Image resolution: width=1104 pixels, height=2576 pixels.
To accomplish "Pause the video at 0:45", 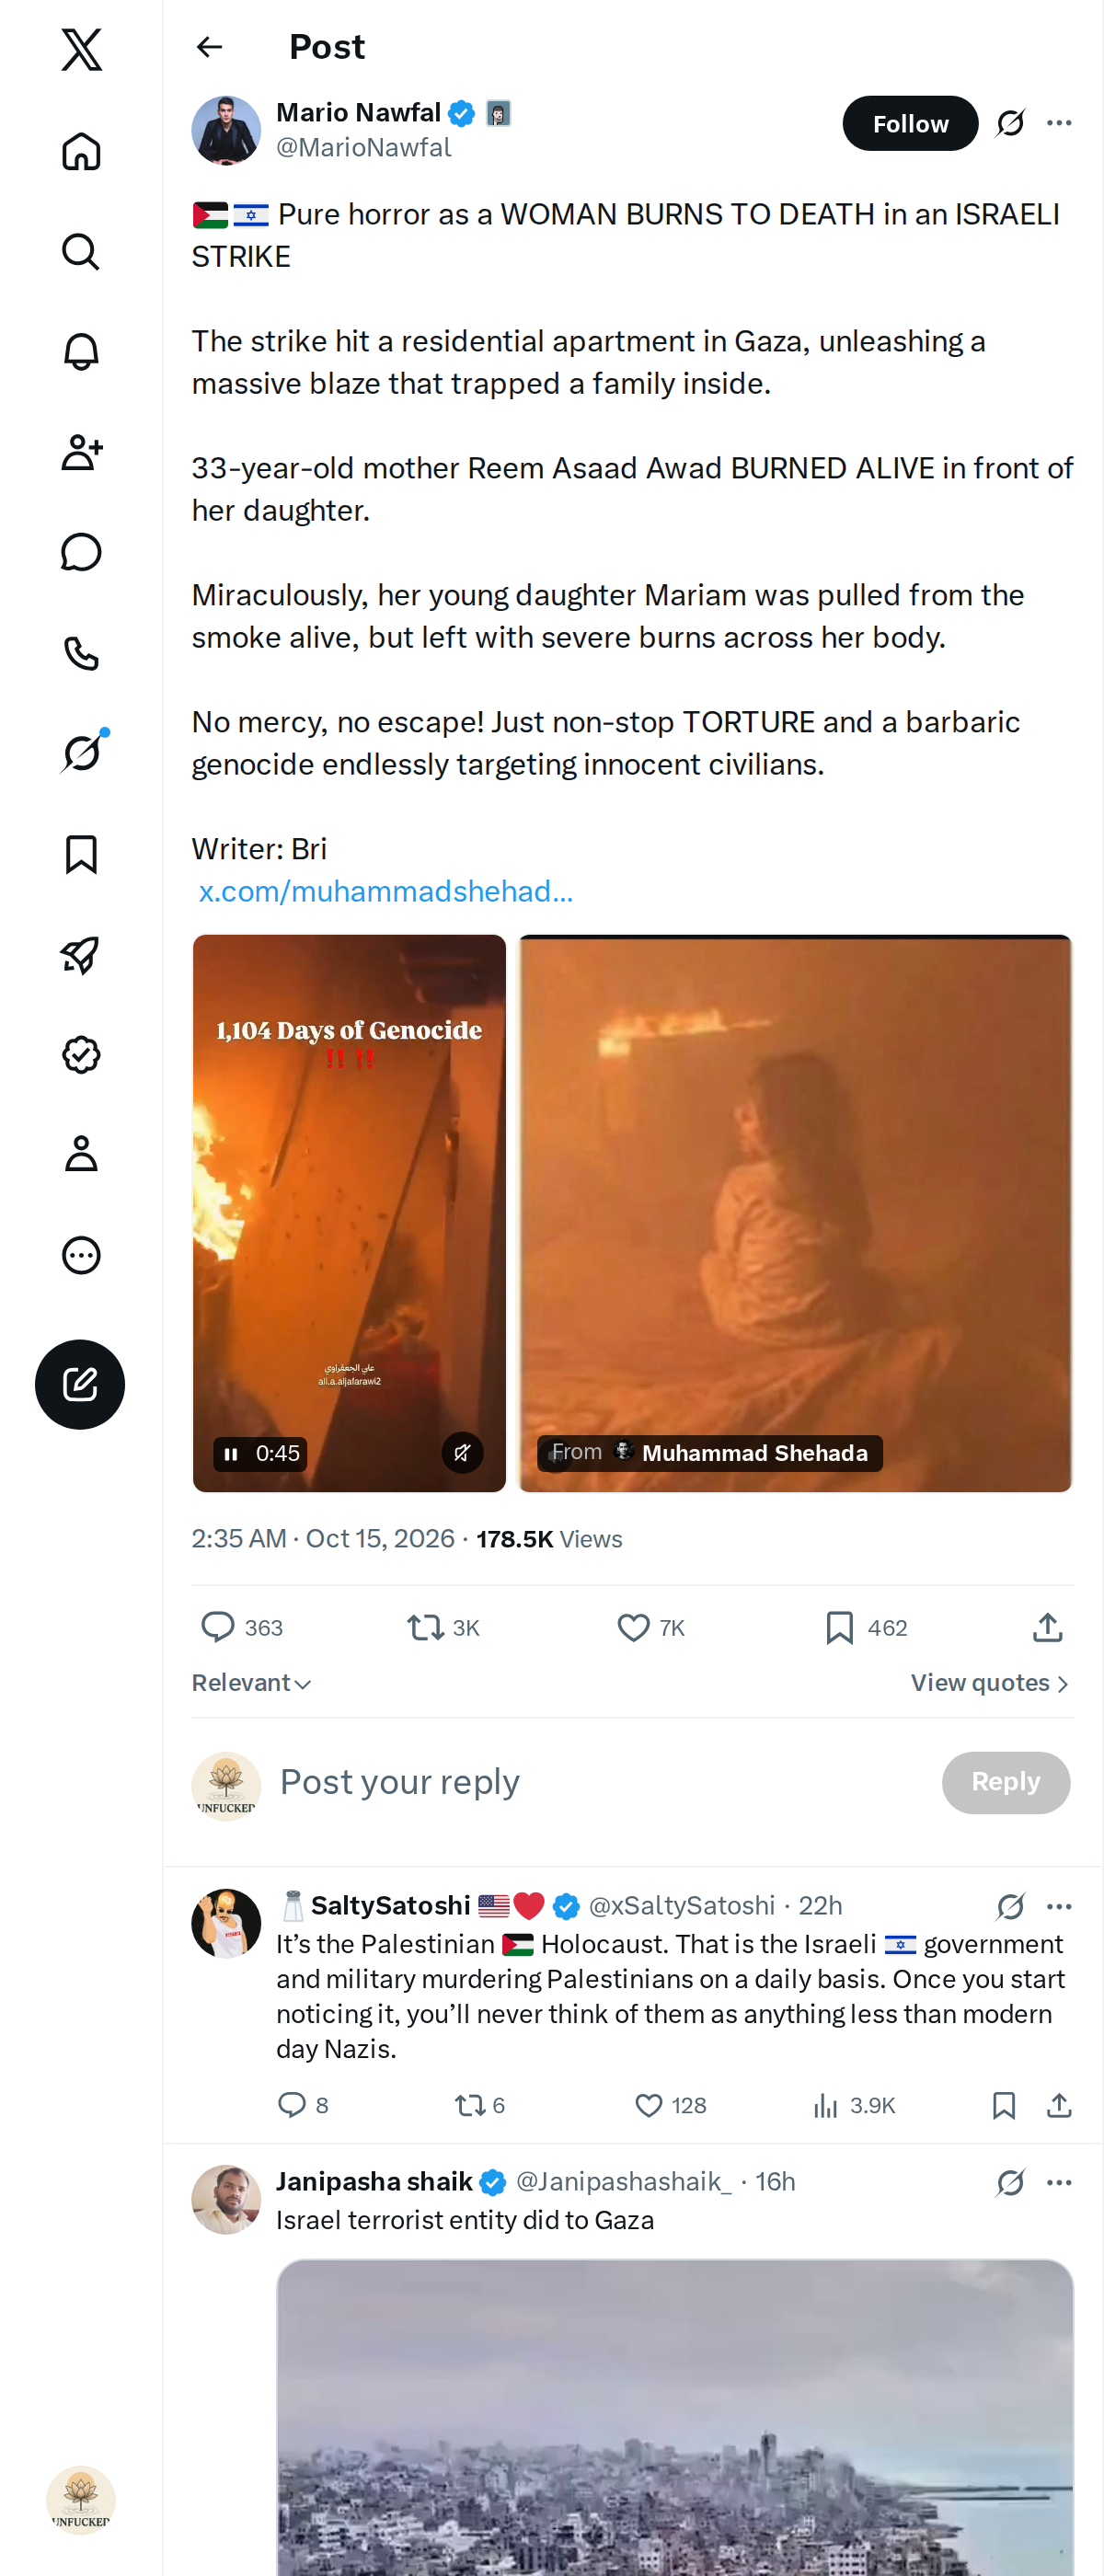I will click(231, 1453).
